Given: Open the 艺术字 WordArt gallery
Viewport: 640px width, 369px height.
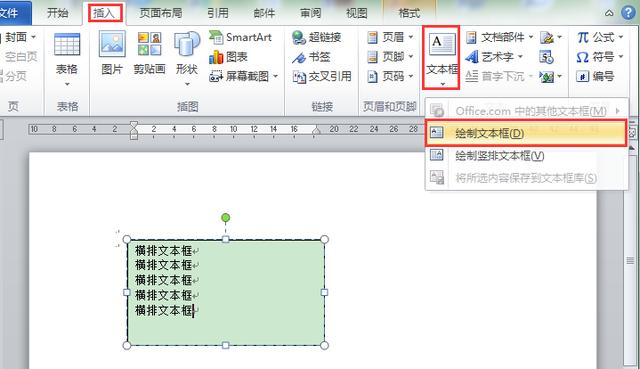Looking at the screenshot, I should (494, 57).
